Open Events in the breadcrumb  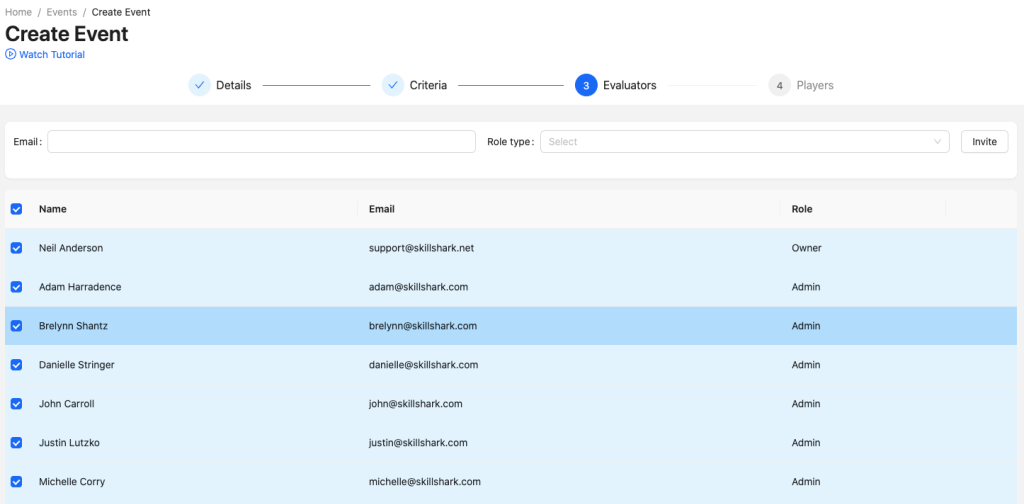click(61, 12)
